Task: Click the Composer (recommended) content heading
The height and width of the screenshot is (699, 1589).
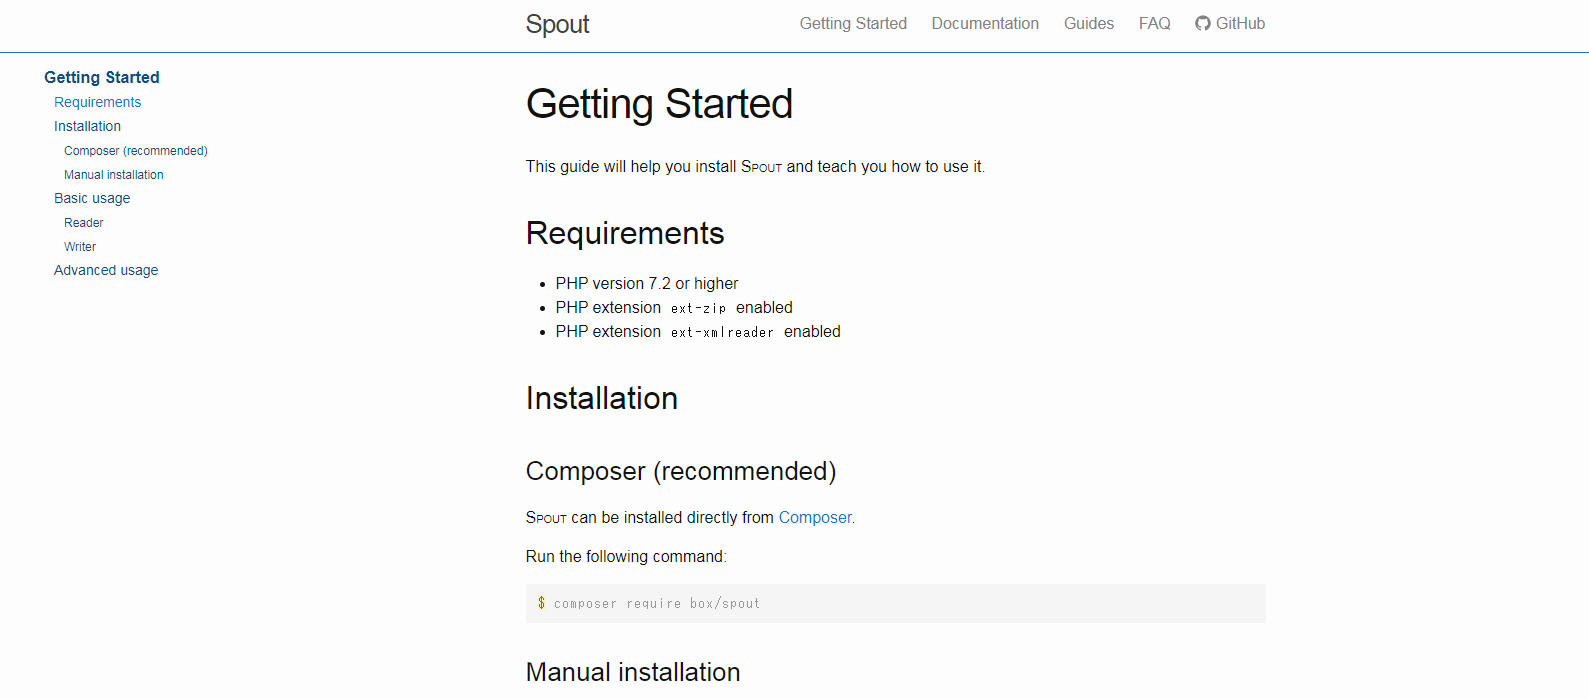Action: point(681,471)
